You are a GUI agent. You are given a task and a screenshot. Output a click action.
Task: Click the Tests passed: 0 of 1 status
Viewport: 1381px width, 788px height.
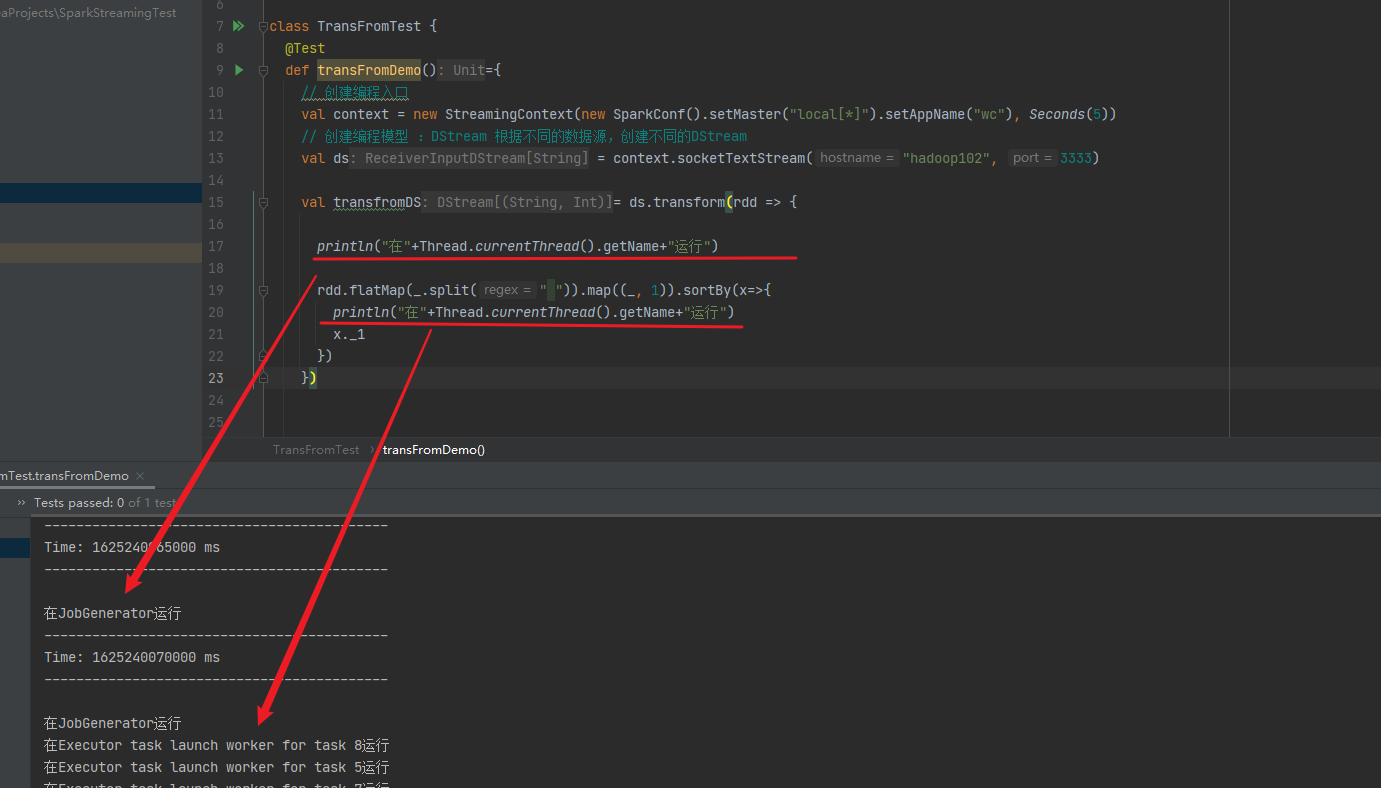pyautogui.click(x=104, y=503)
